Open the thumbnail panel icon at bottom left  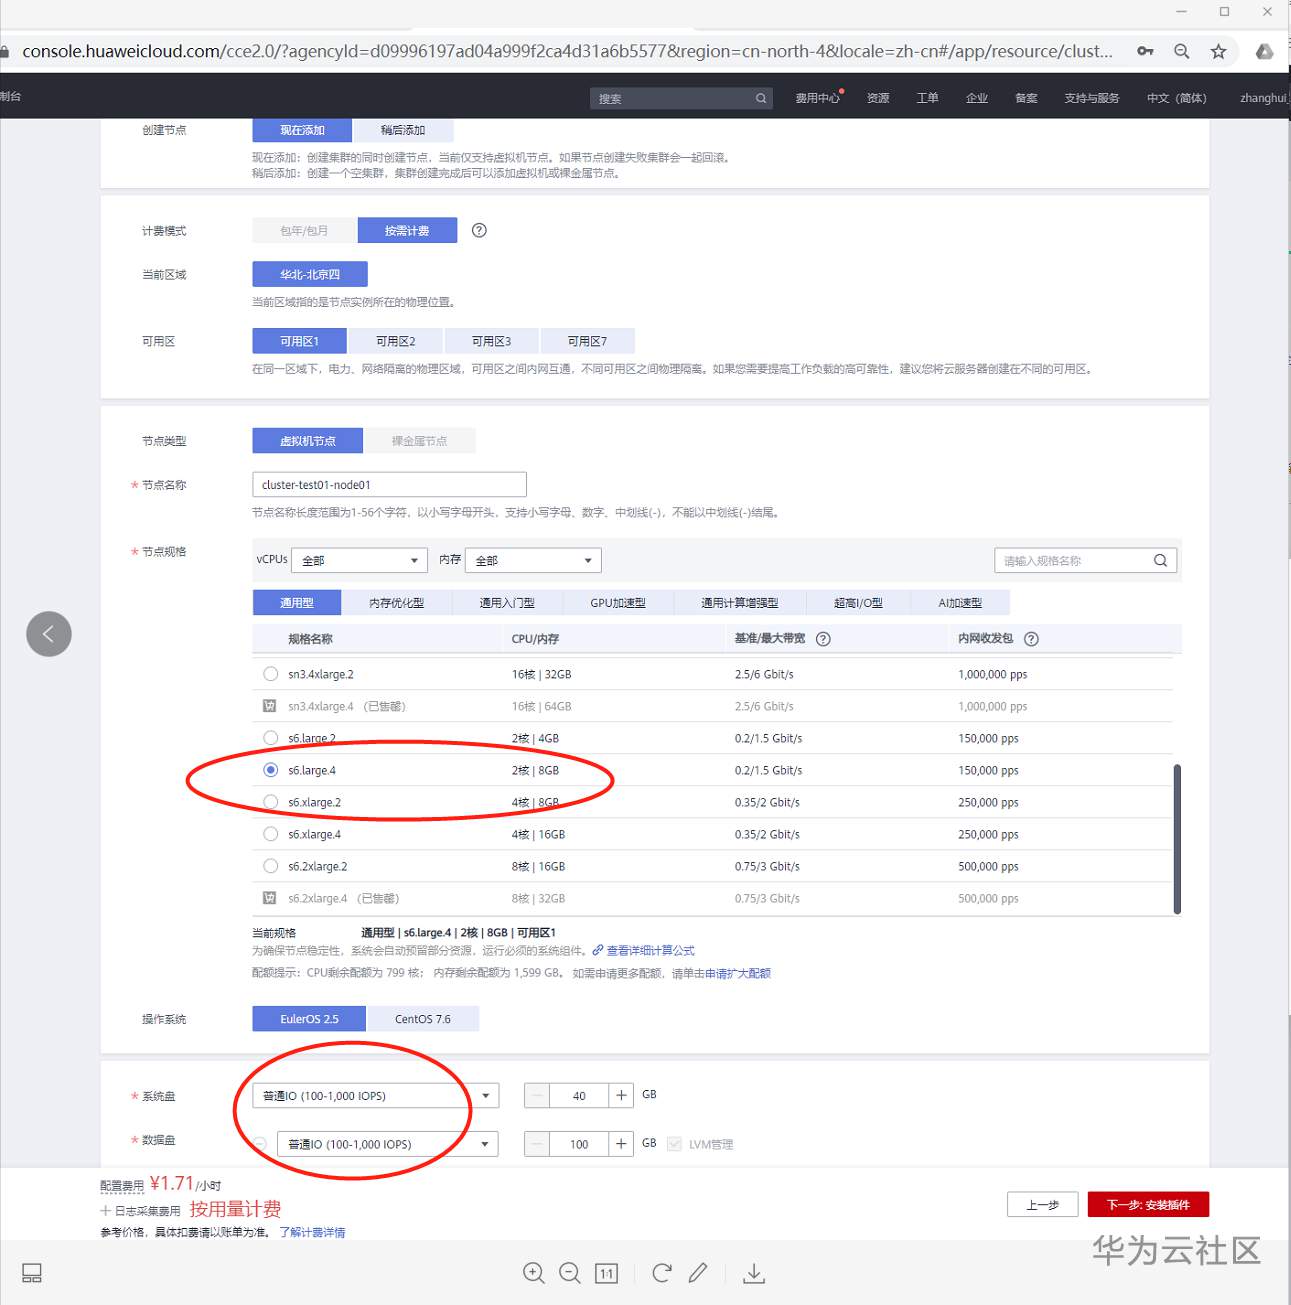(32, 1273)
